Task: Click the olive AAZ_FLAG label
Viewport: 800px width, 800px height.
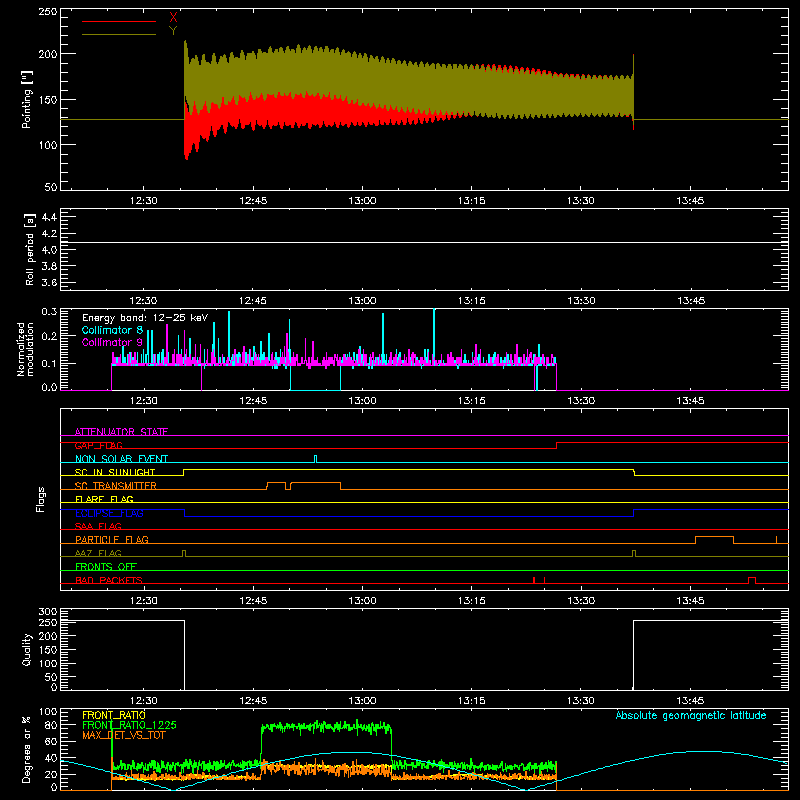Action: tap(98, 553)
